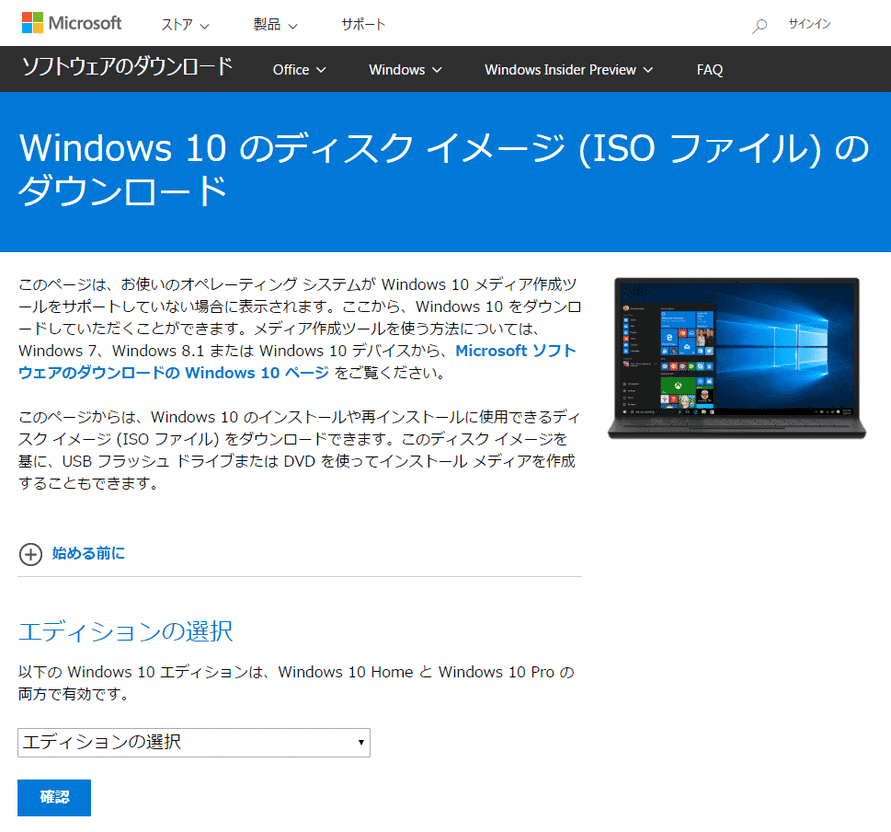Open the FAQ page
The height and width of the screenshot is (832, 891).
[710, 70]
